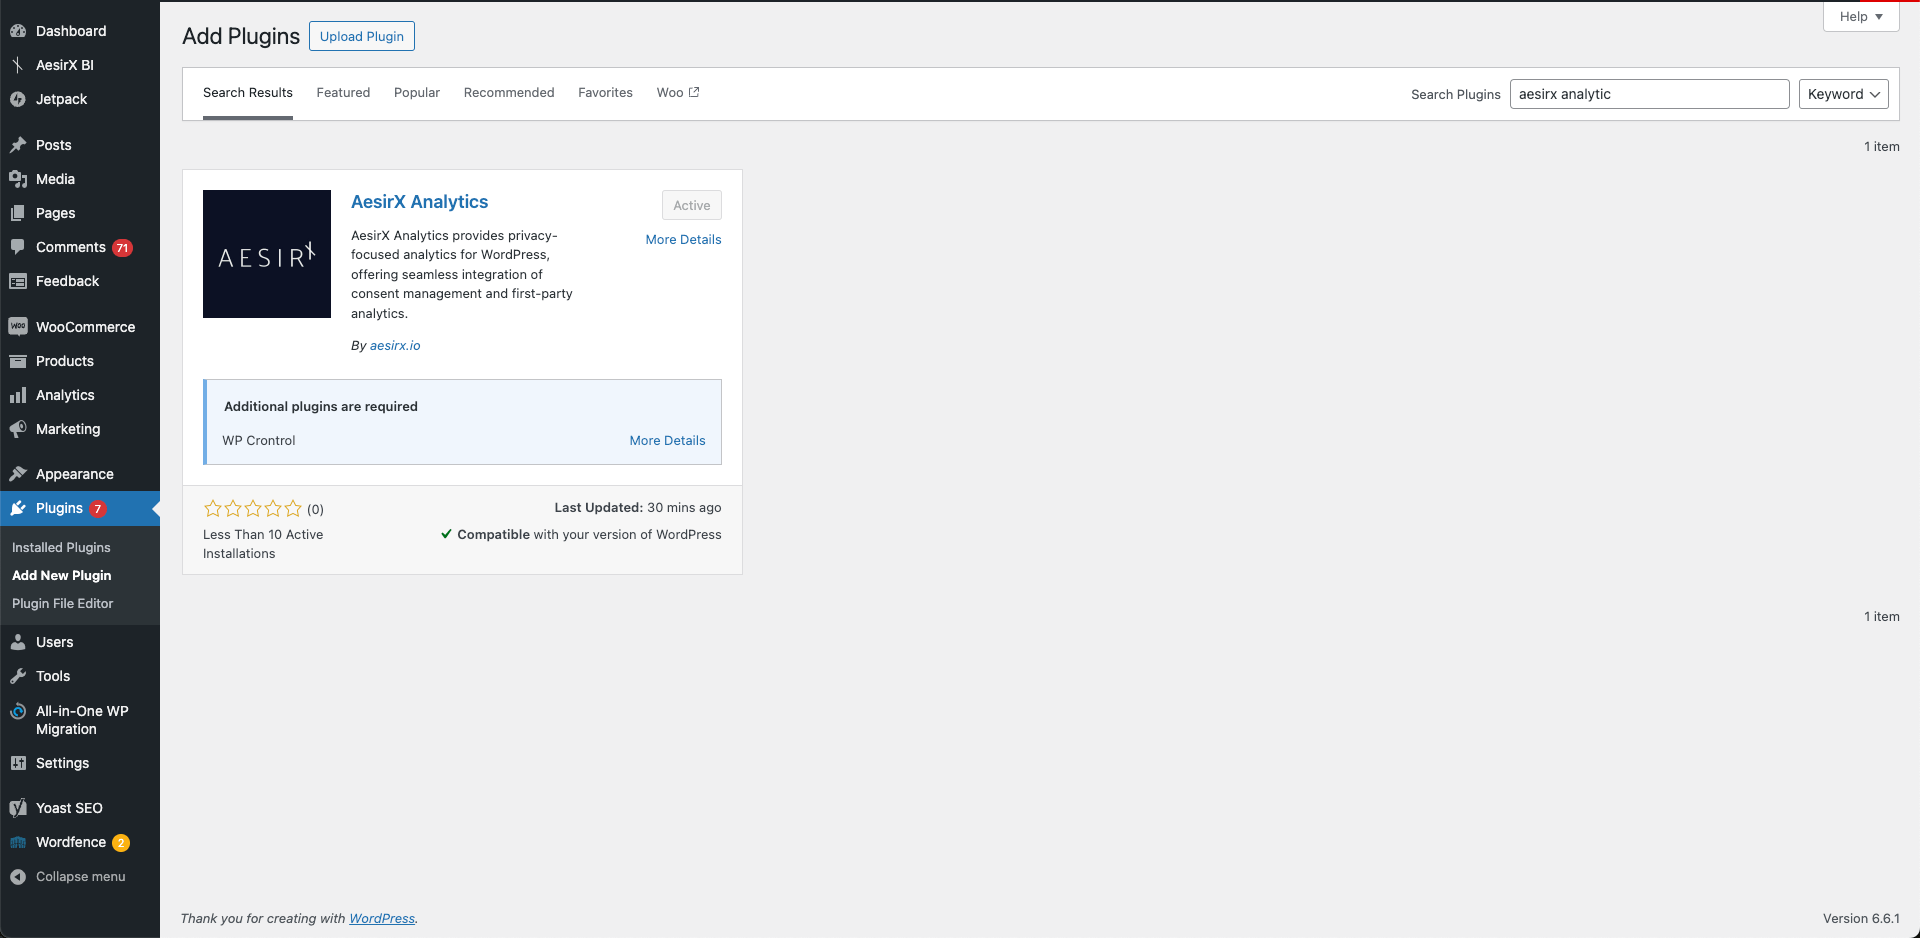1920x938 pixels.
Task: Click the Upload Plugin button
Action: (x=361, y=36)
